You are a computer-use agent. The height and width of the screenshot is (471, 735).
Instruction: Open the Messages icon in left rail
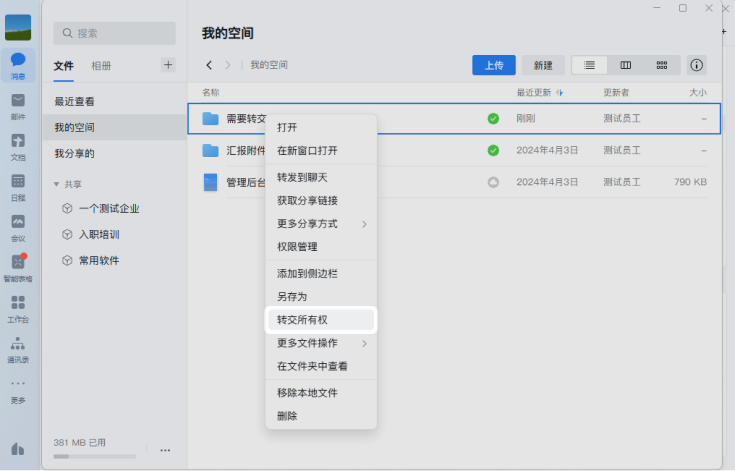(x=18, y=65)
